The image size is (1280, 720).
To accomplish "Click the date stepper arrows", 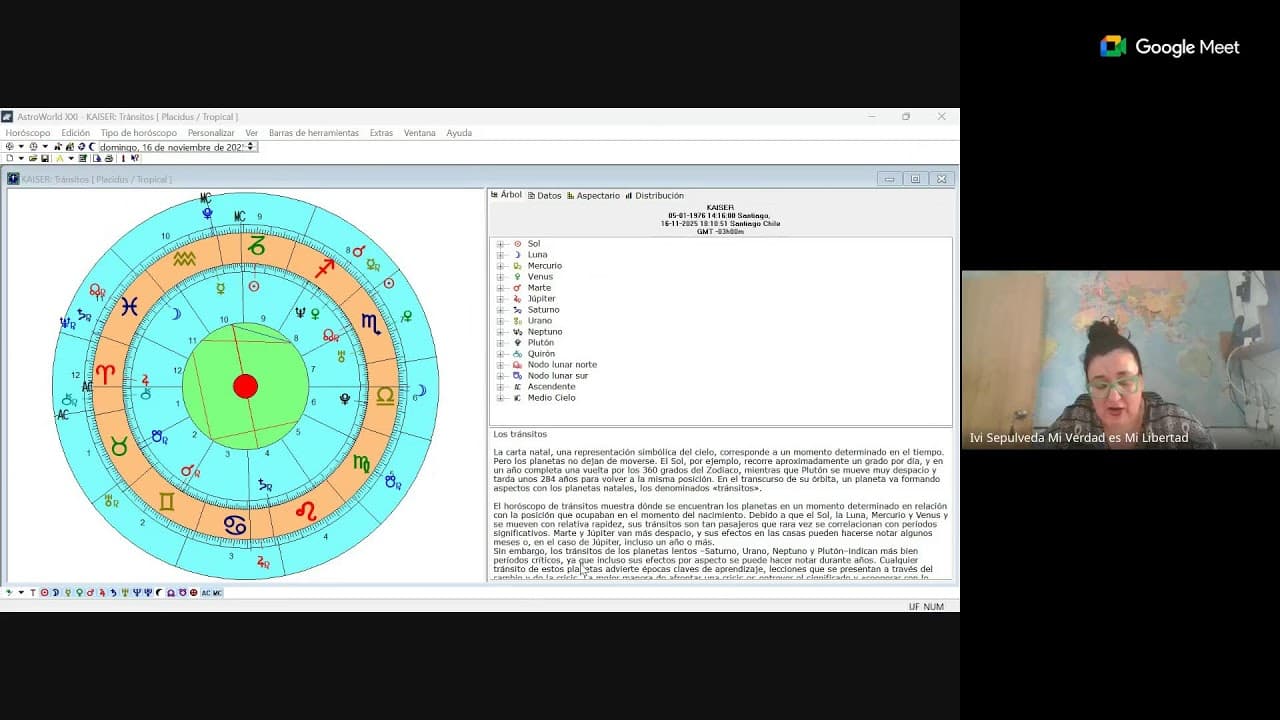I will 250,147.
